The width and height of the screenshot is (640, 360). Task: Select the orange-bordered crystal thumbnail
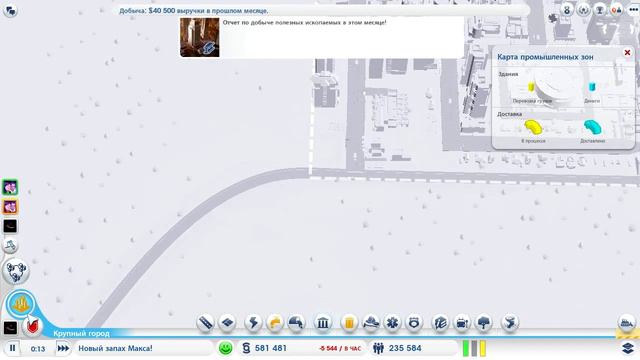(x=10, y=207)
